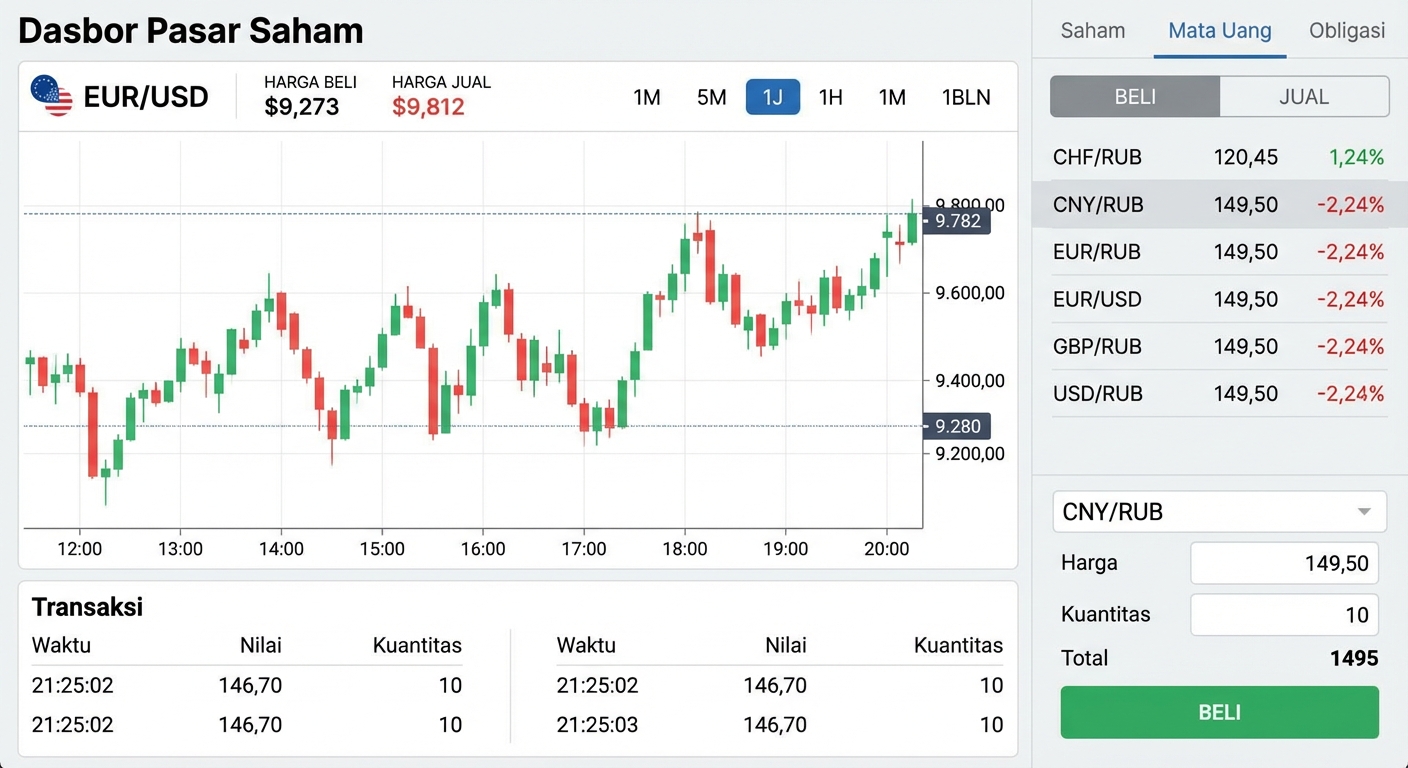
Task: Choose the 1BLN chart timeframe
Action: point(966,97)
